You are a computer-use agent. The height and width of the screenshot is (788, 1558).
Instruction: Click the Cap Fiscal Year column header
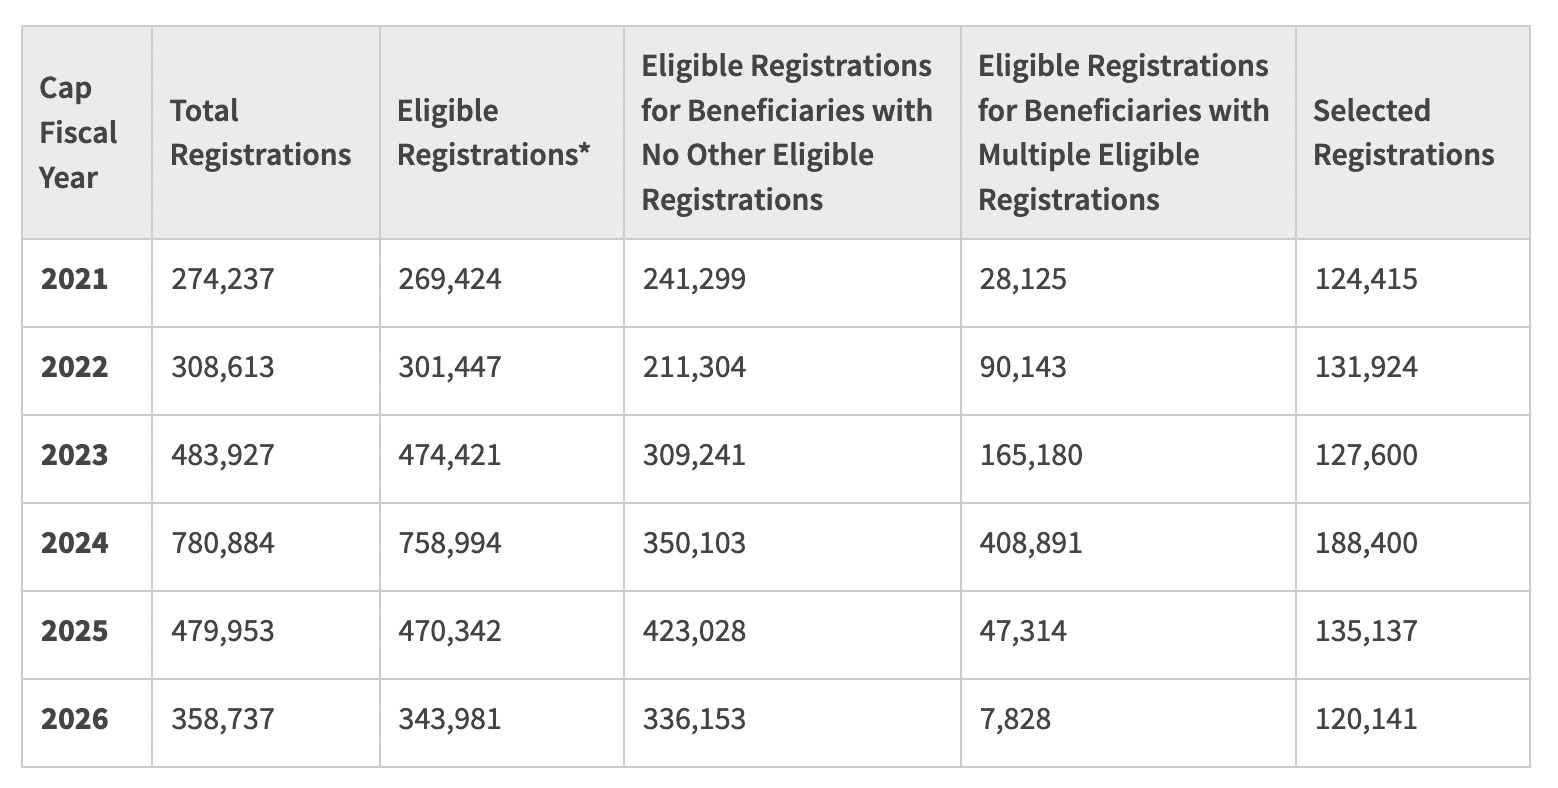78,133
